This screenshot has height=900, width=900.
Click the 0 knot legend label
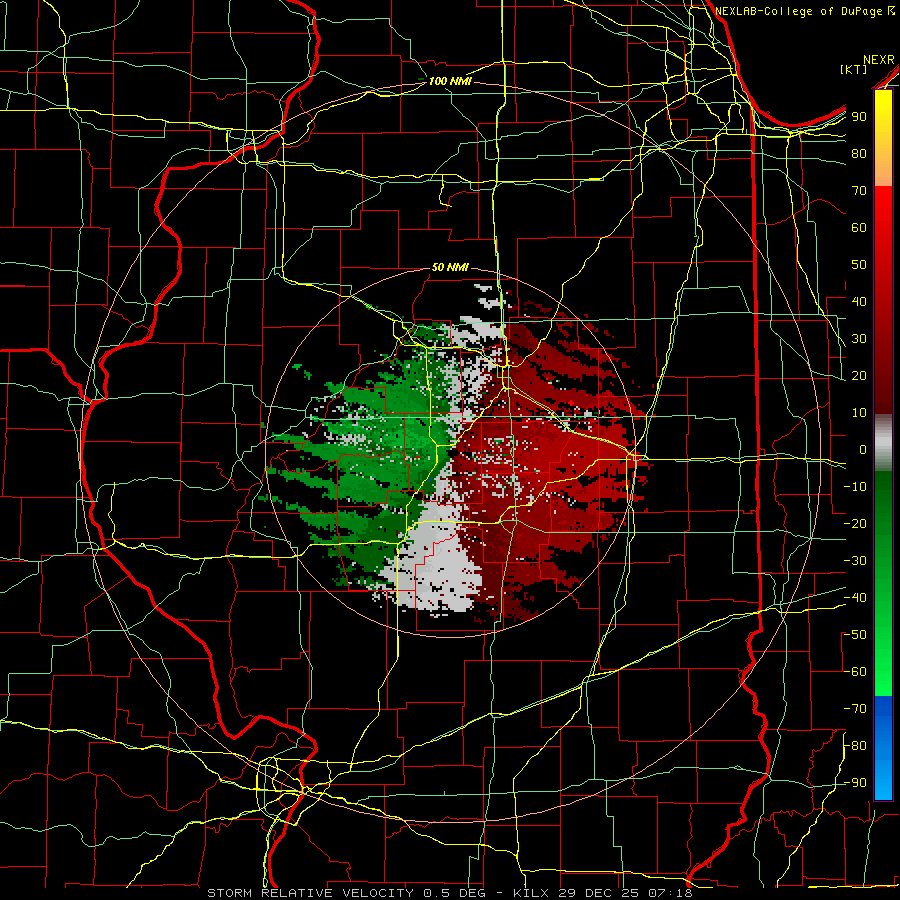tap(863, 450)
